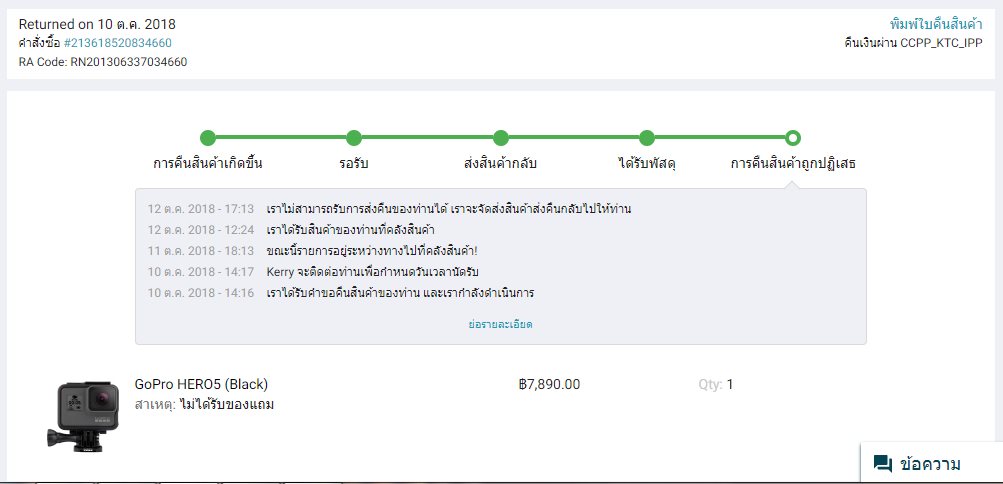Image resolution: width=1003 pixels, height=484 pixels.
Task: Click the การคืนสินค้าถูกปฏิเสธ step label
Action: tap(793, 164)
